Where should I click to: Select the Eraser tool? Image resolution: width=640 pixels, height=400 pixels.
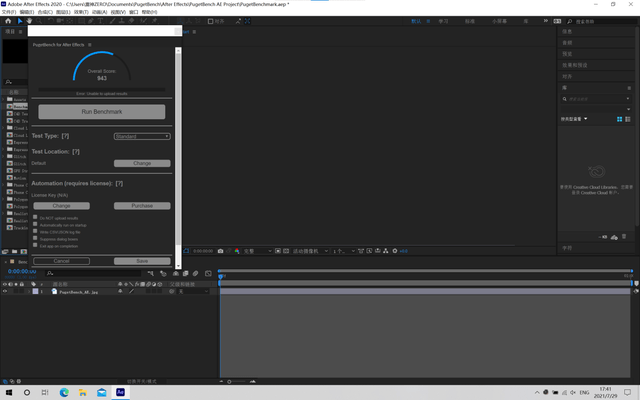(131, 21)
